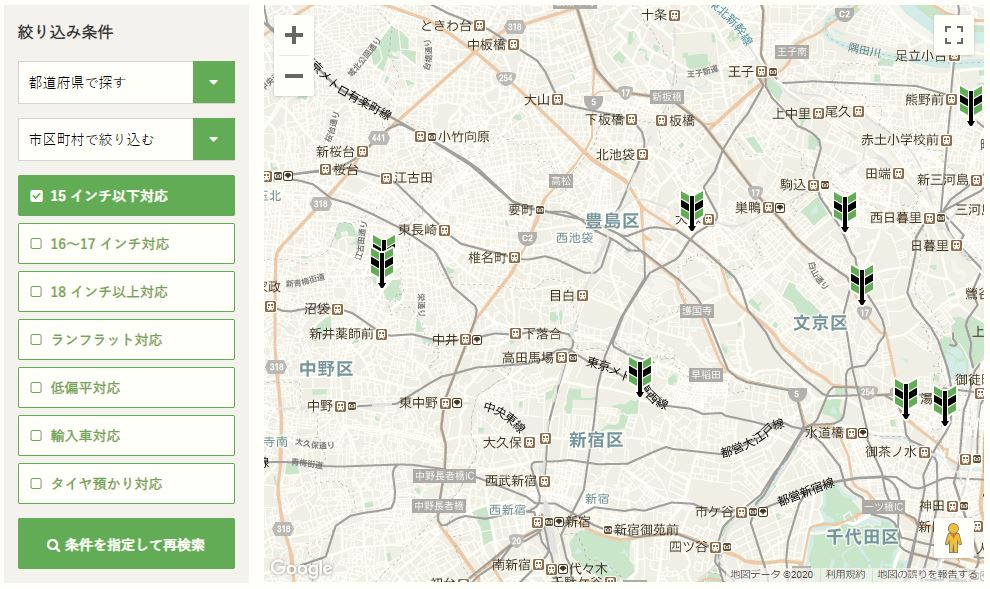Viewport: 990px width, 589px height.
Task: Click the 絞り込み条件 heading
Action: 66,32
